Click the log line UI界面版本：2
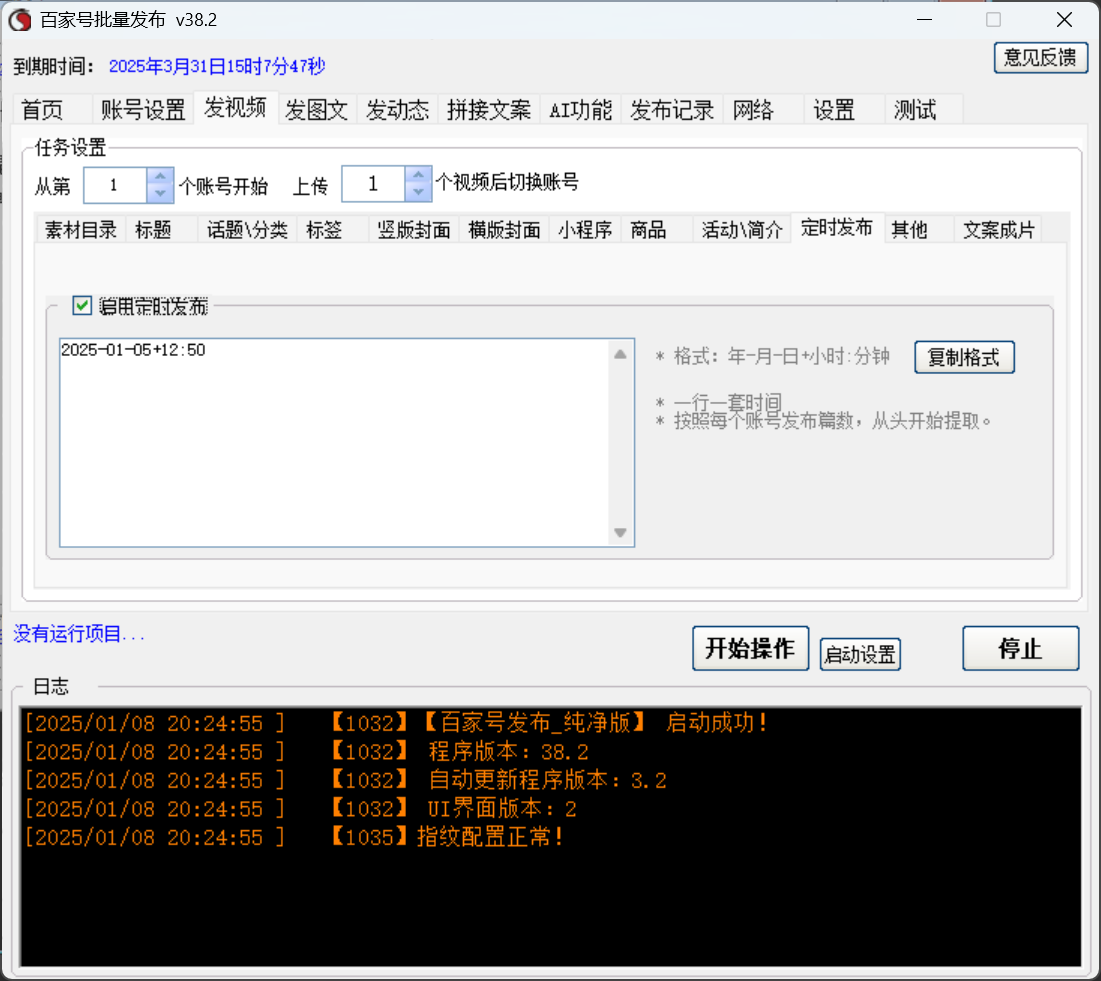The height and width of the screenshot is (981, 1101). (502, 809)
